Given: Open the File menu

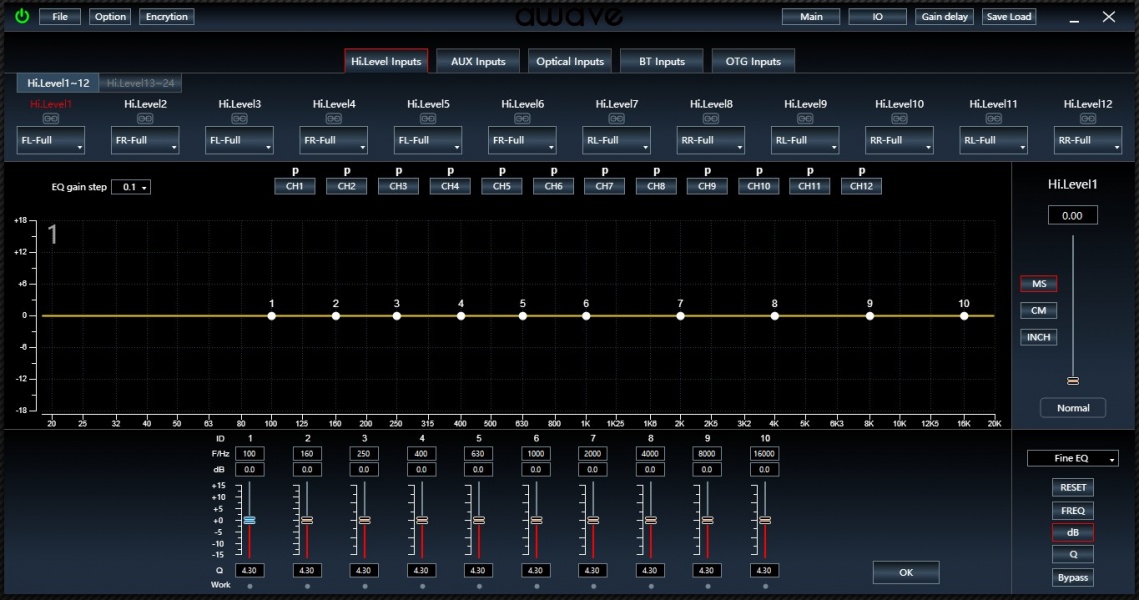Looking at the screenshot, I should [60, 17].
